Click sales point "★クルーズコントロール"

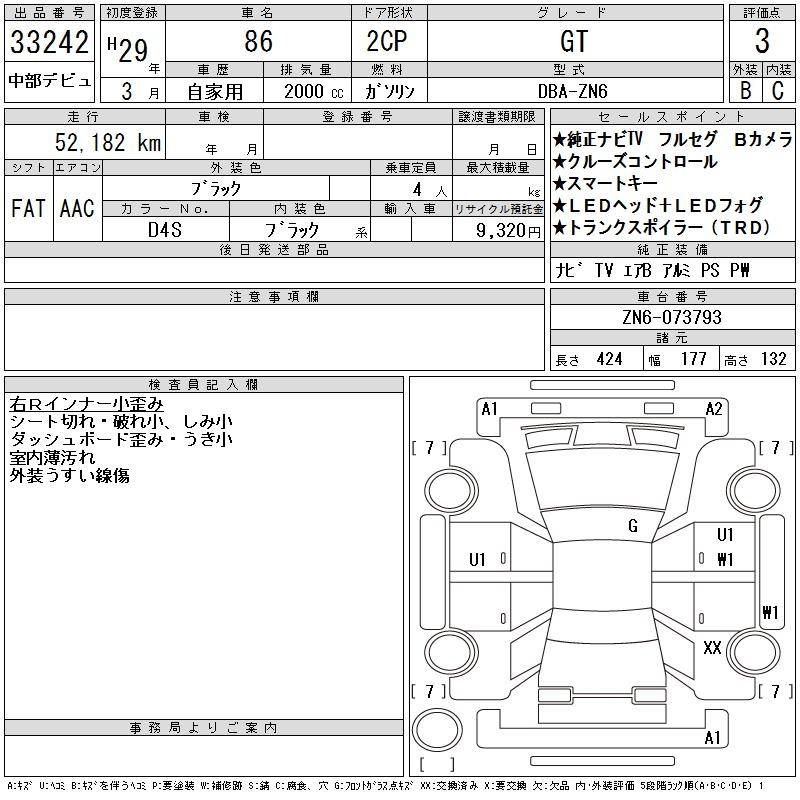tap(635, 162)
